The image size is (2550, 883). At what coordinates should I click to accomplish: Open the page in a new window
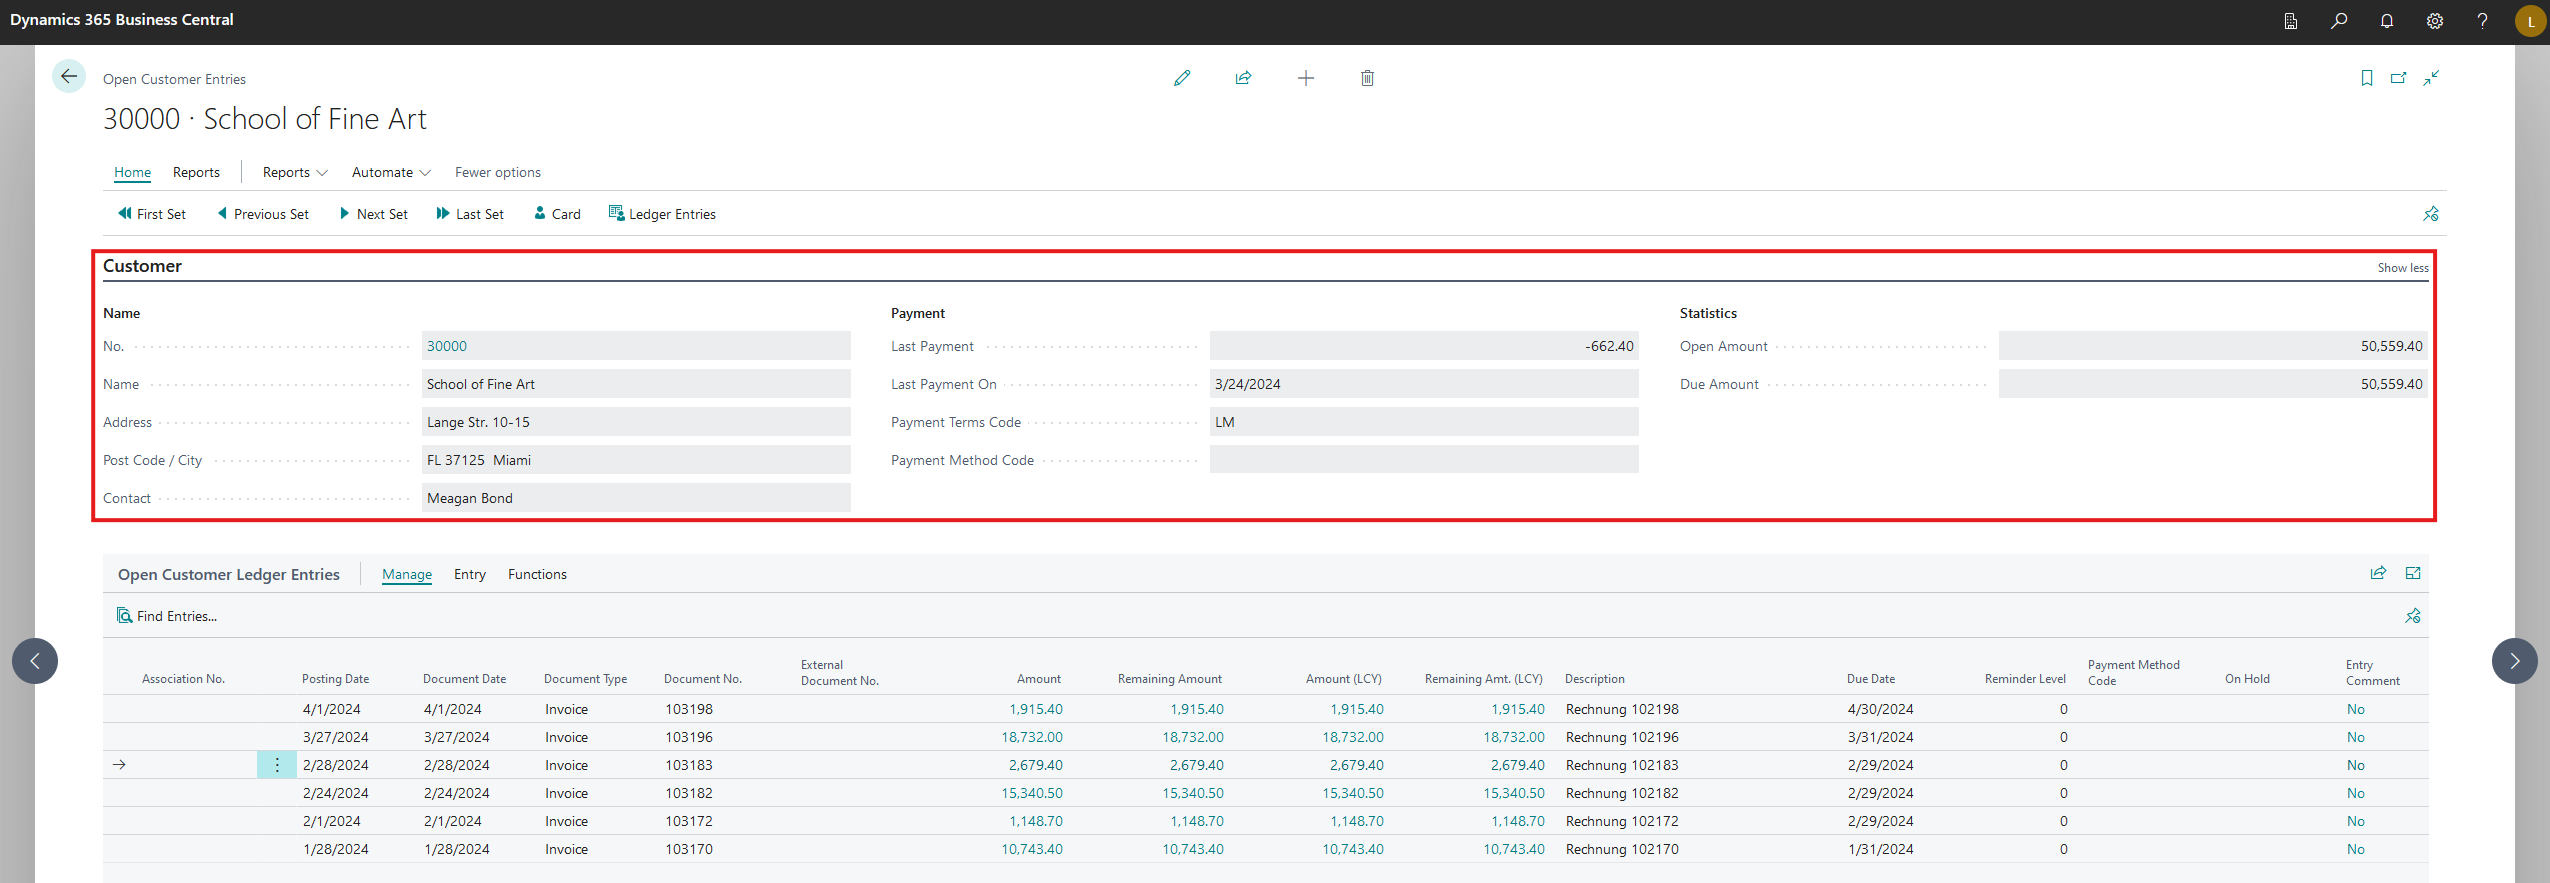pyautogui.click(x=2398, y=78)
